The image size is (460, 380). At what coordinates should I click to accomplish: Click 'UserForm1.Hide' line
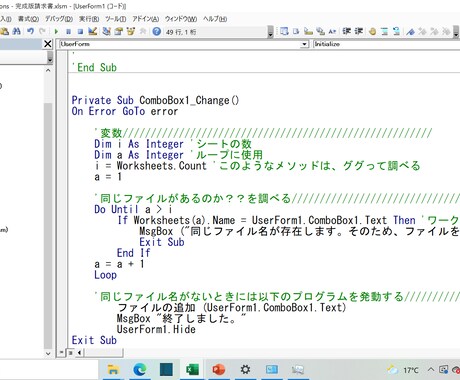pos(156,329)
